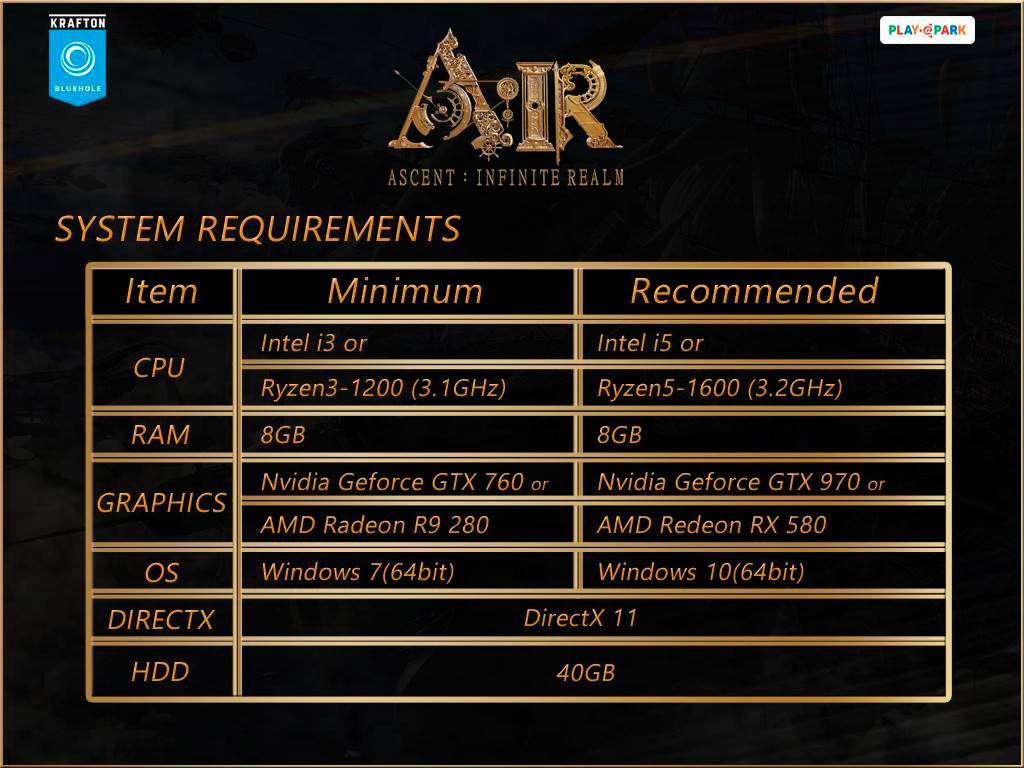Select the Minimum column header

tap(405, 291)
